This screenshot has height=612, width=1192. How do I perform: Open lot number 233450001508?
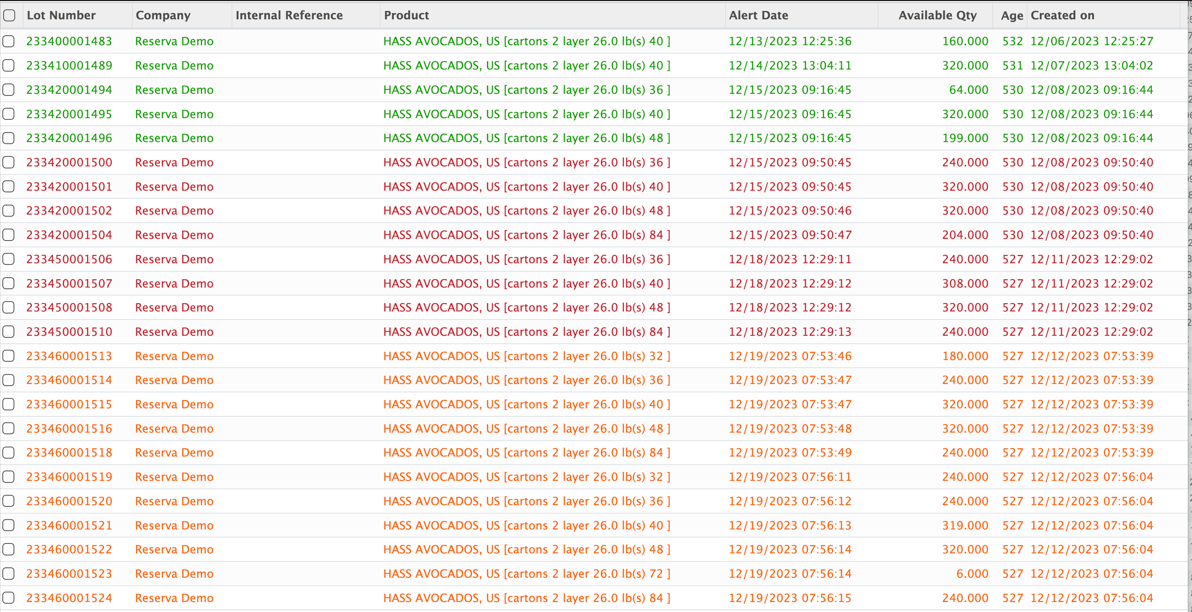pos(69,308)
